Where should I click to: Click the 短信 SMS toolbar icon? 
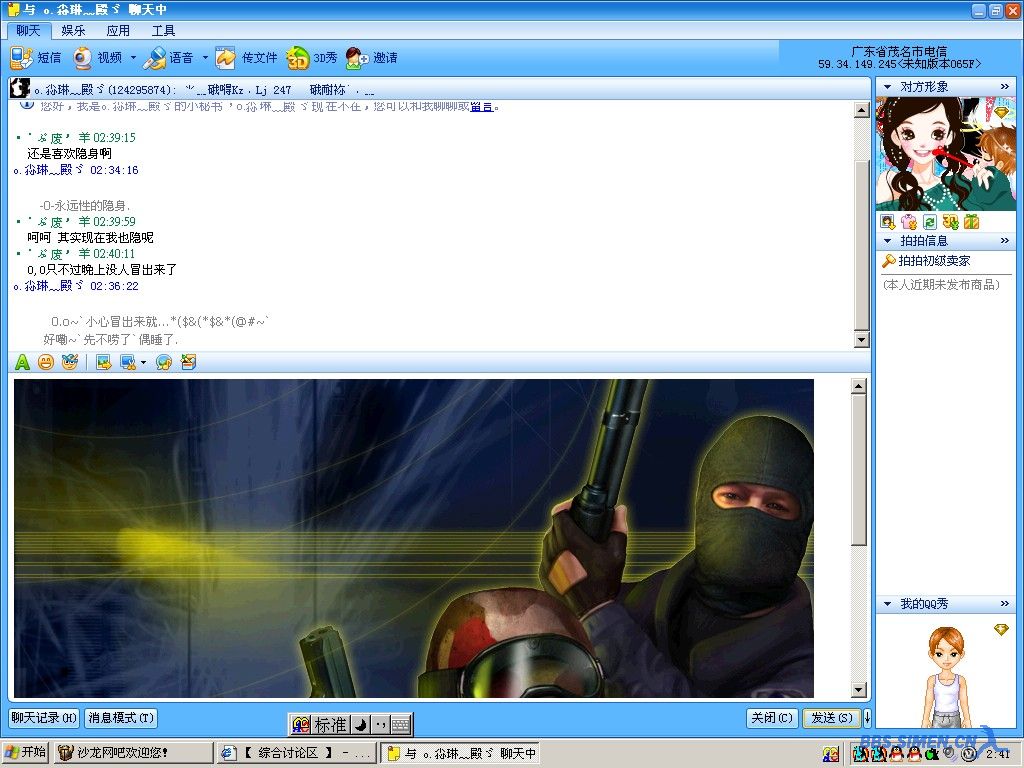tap(36, 58)
